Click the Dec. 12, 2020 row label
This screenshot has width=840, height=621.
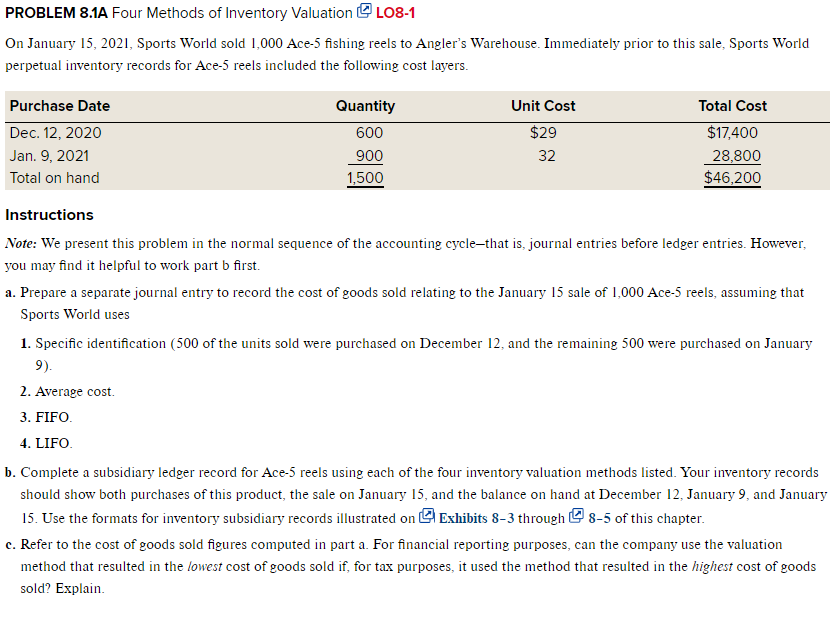[56, 133]
